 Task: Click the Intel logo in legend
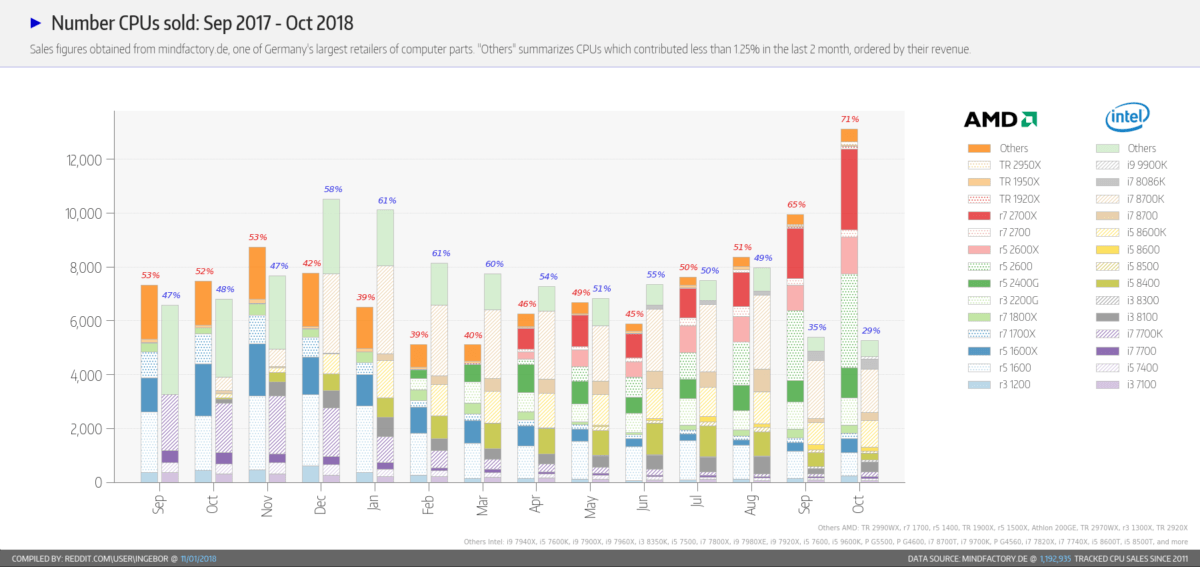(1127, 119)
